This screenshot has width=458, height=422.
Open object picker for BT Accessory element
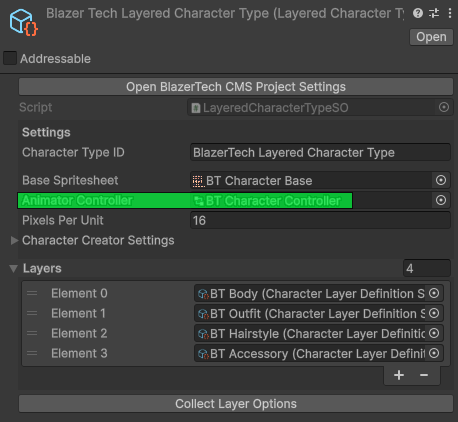coord(434,353)
